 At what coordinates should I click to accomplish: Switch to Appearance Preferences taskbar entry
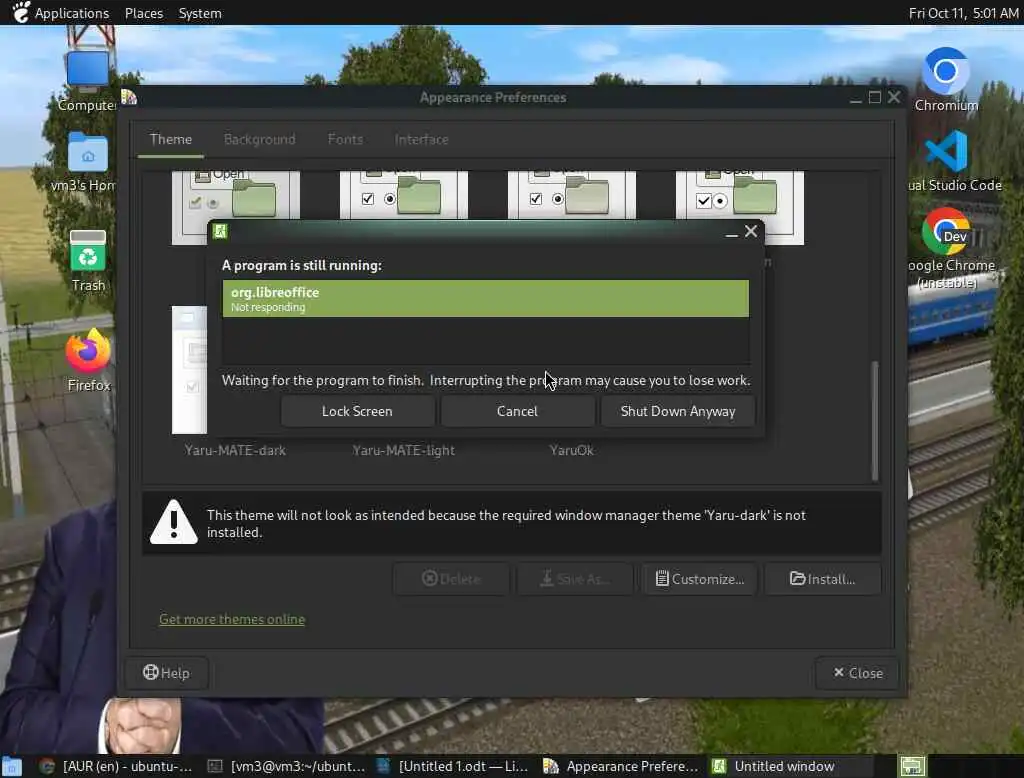coord(621,766)
